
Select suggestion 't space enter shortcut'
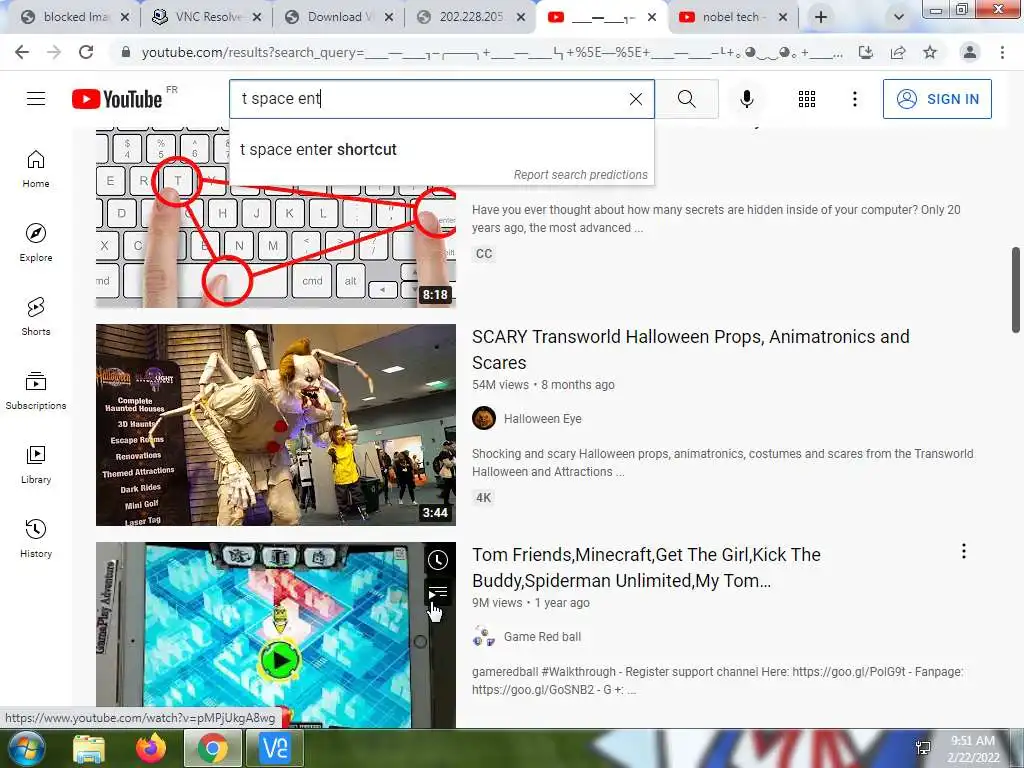(441, 150)
